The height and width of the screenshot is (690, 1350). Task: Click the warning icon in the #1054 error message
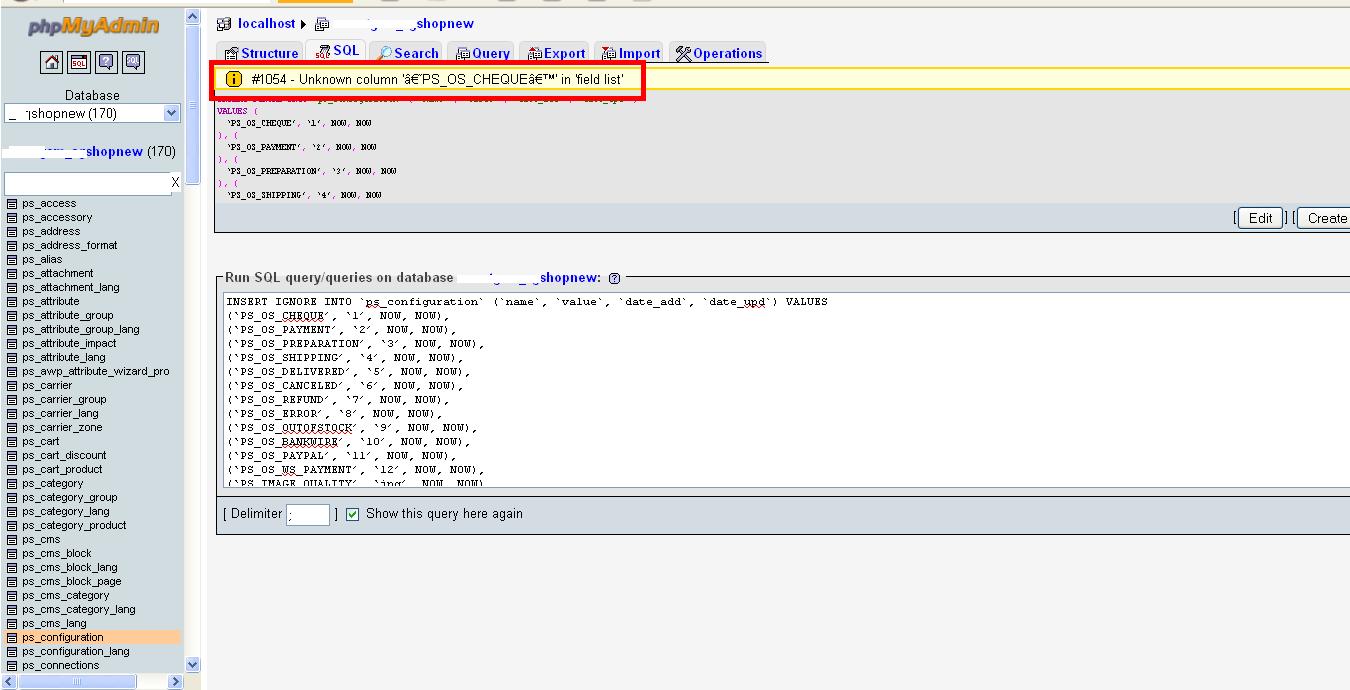[234, 79]
